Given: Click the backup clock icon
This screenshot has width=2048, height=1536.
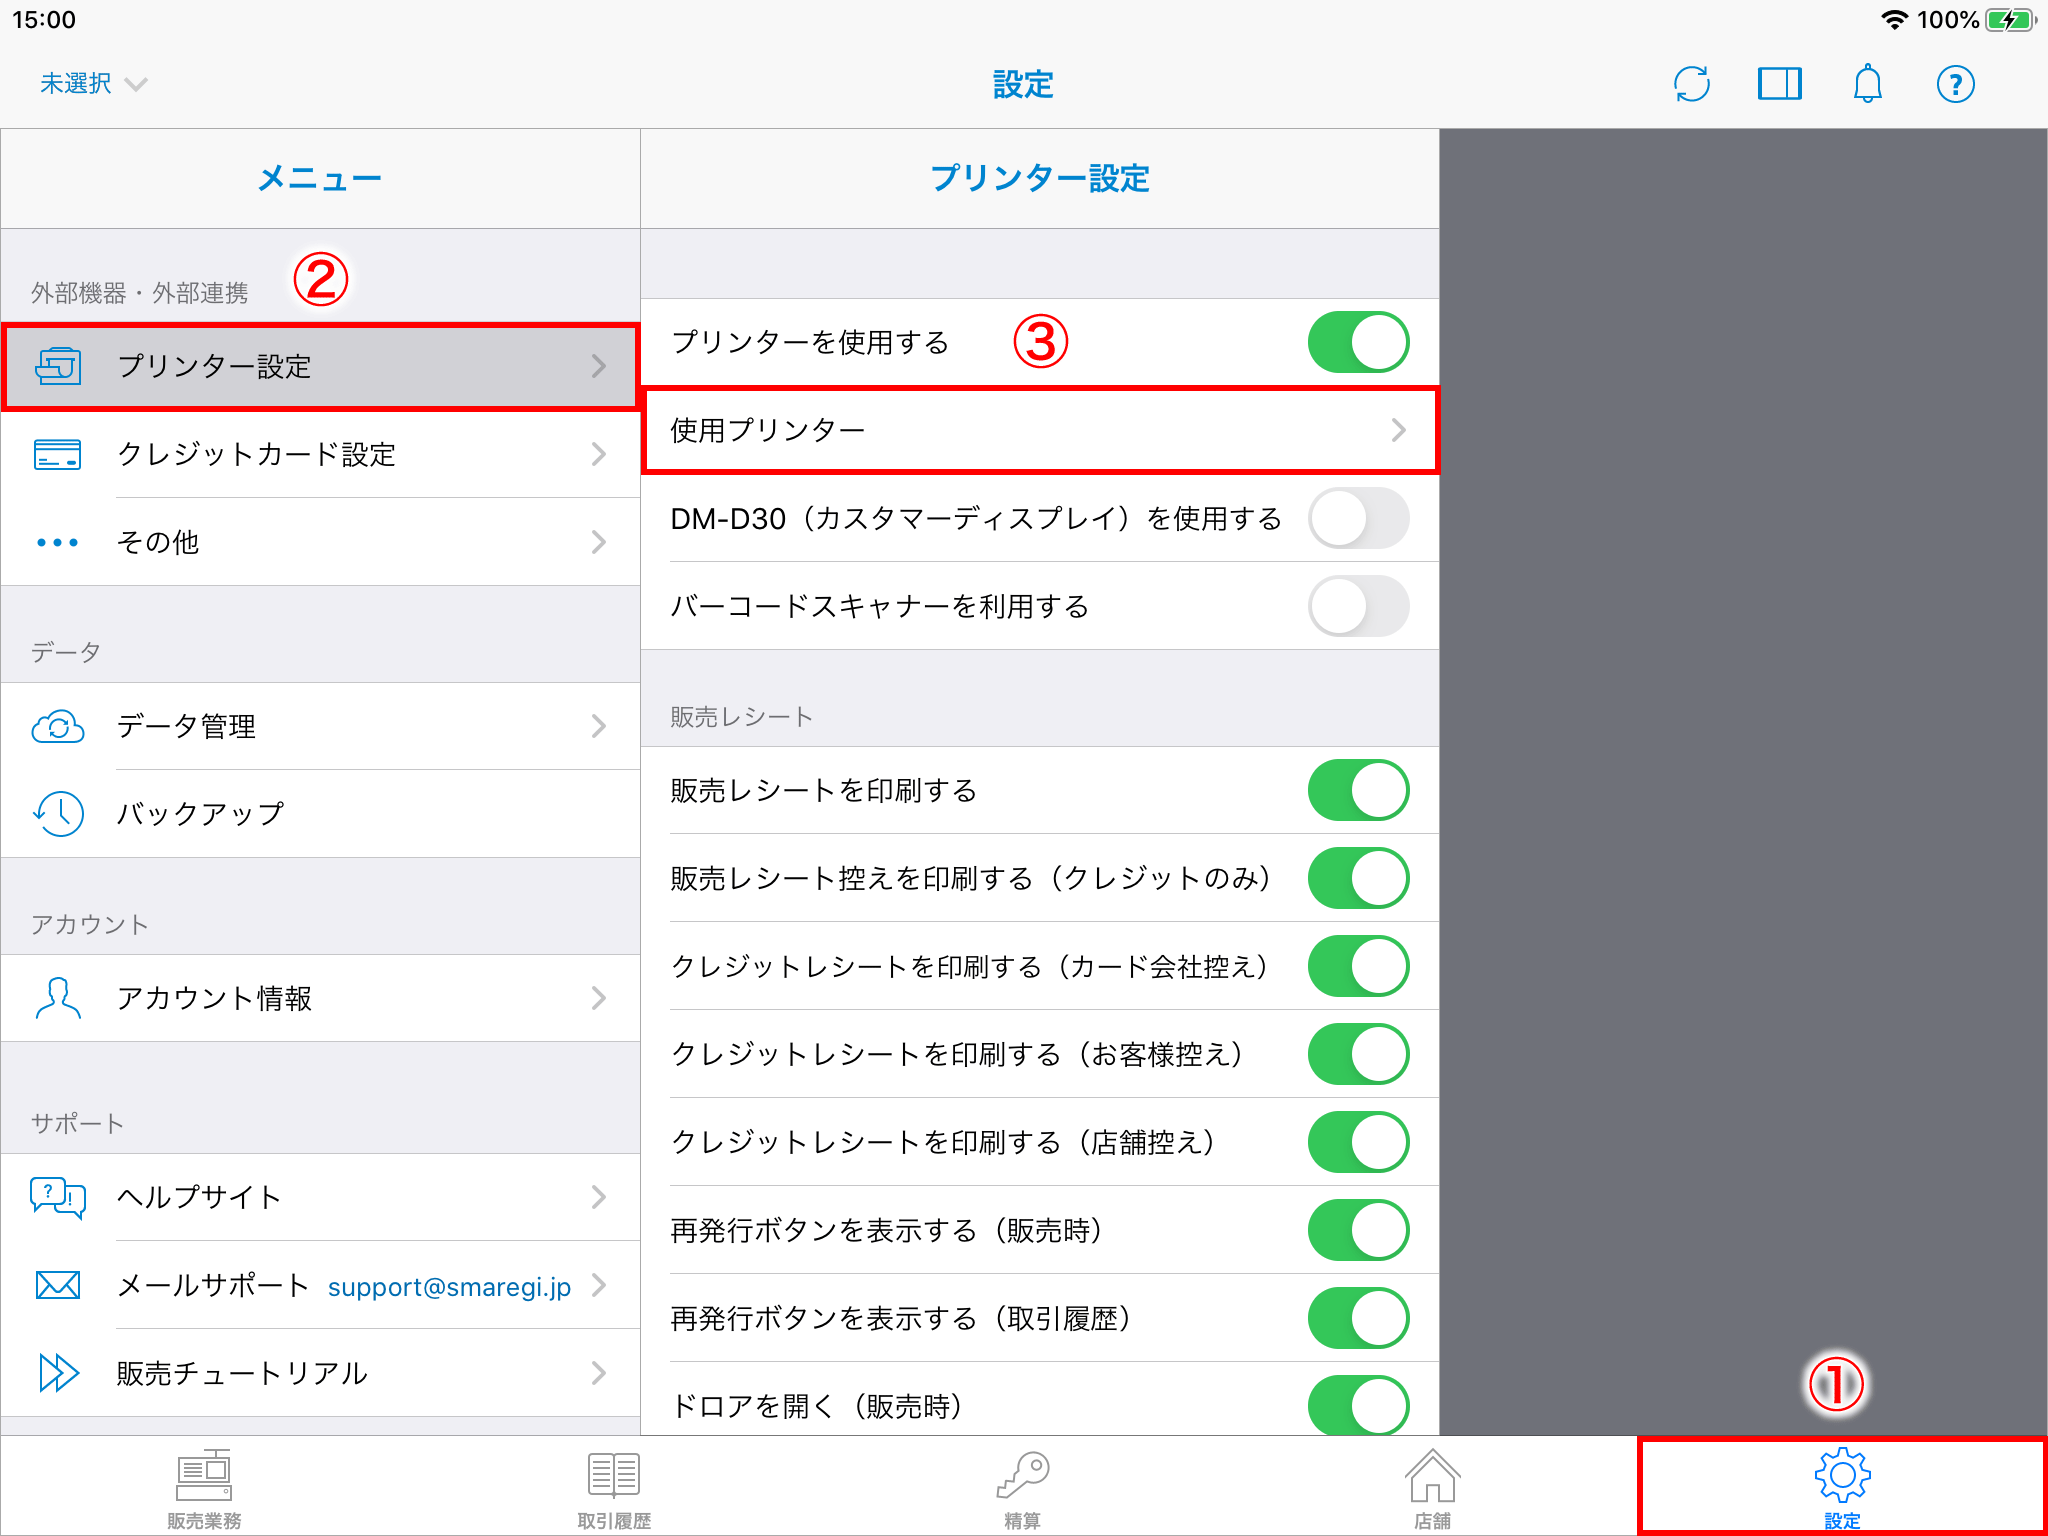Looking at the screenshot, I should click(58, 813).
